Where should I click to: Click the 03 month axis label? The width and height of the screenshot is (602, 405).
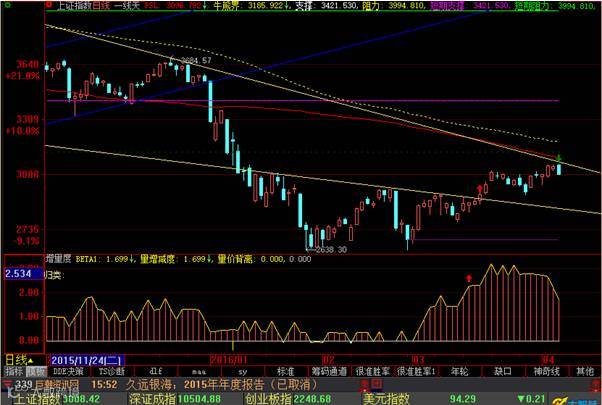click(x=418, y=360)
